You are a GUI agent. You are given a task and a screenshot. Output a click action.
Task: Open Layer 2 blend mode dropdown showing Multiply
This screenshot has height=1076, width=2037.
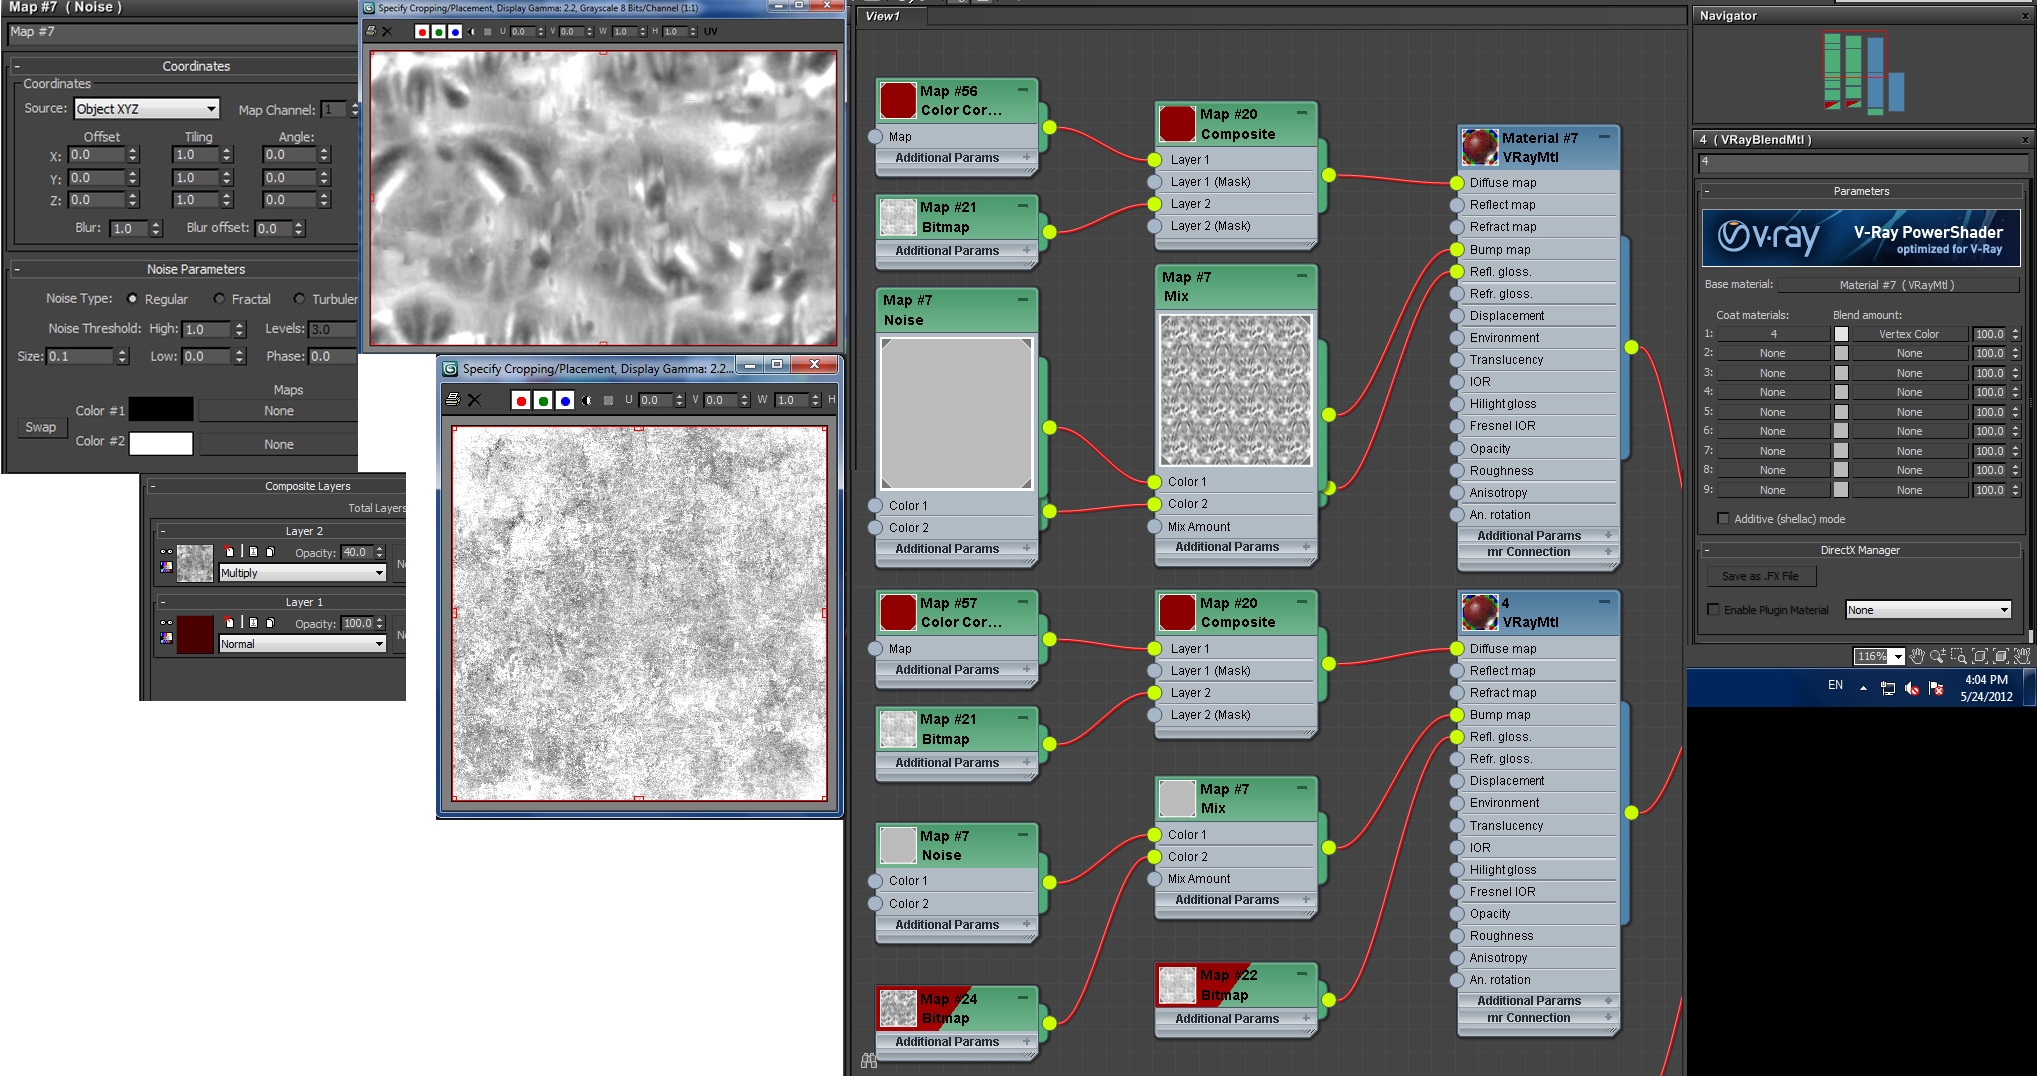[302, 573]
